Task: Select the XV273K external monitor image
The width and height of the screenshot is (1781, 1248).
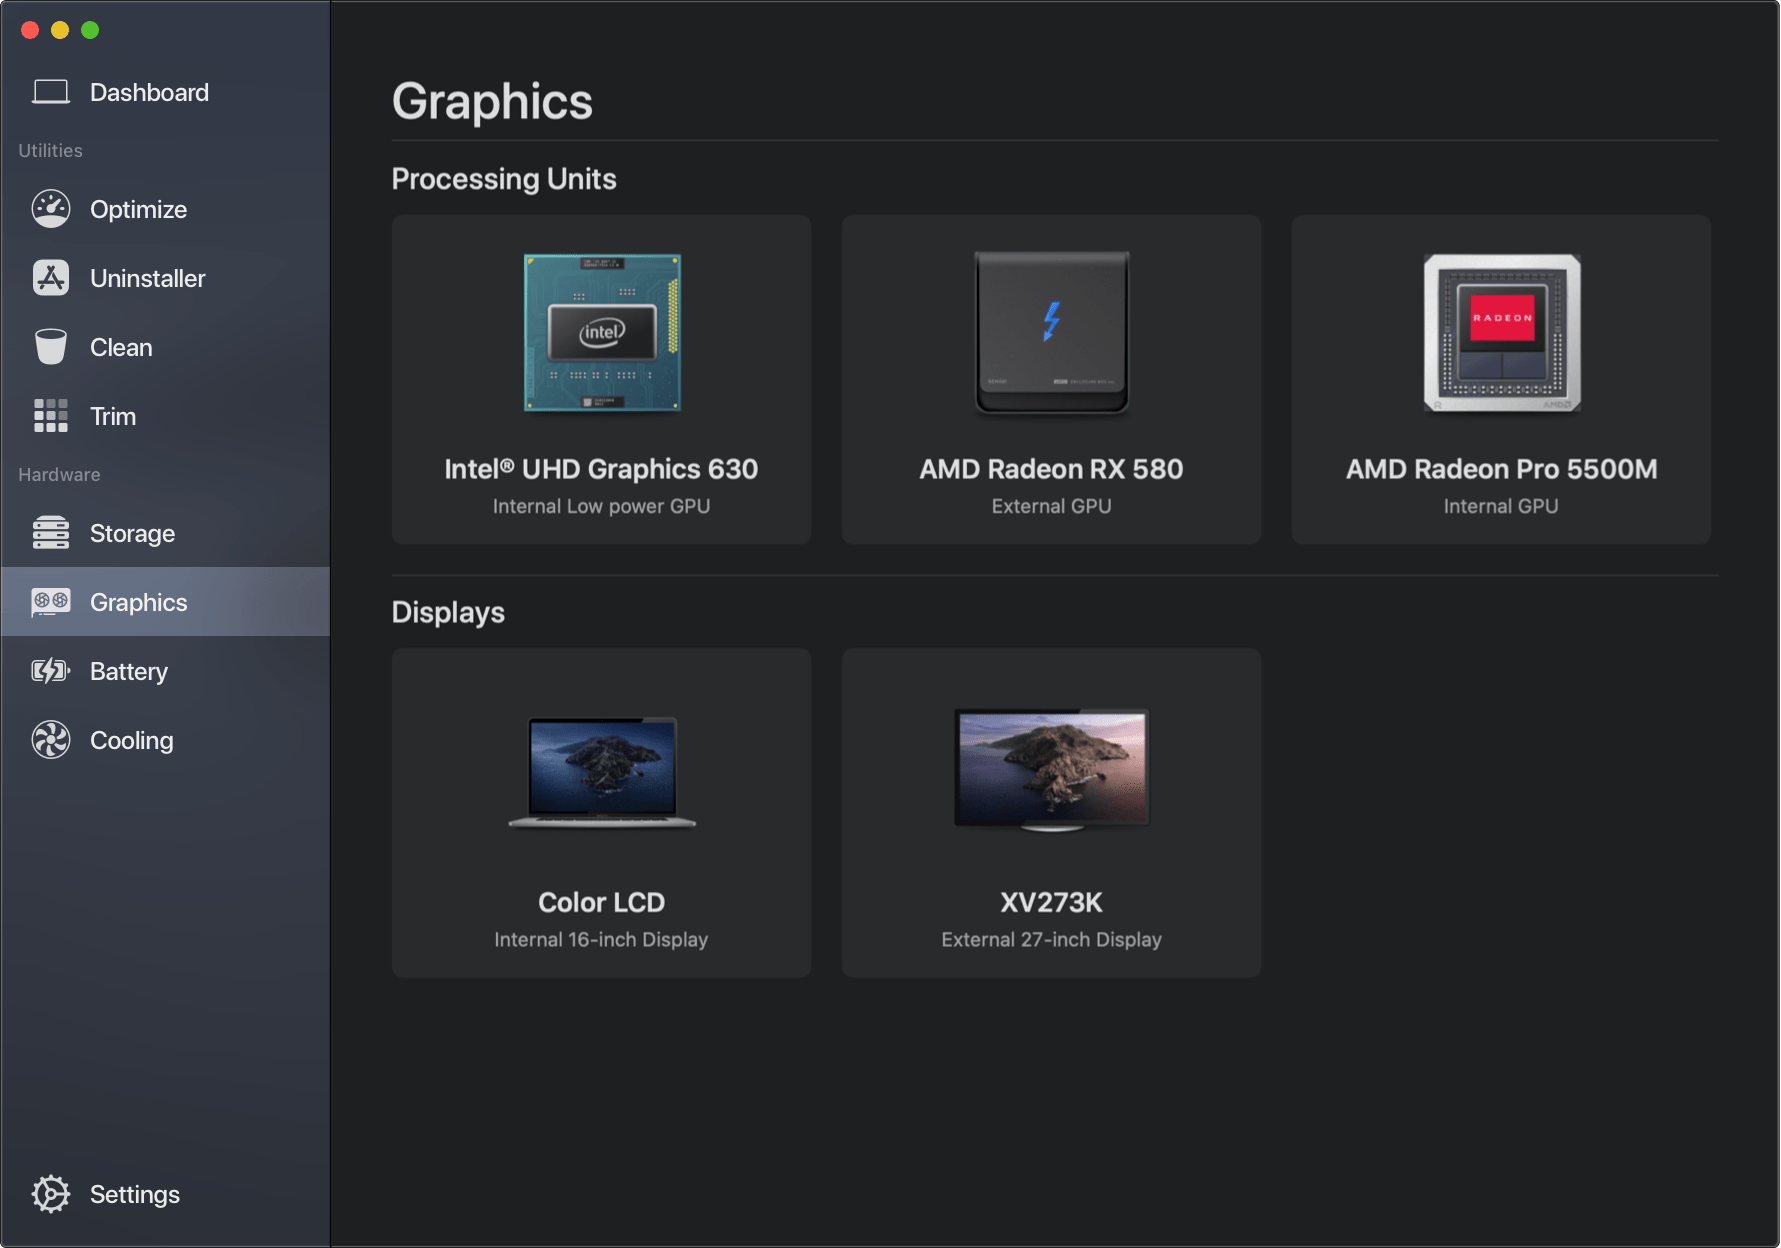Action: click(1051, 769)
